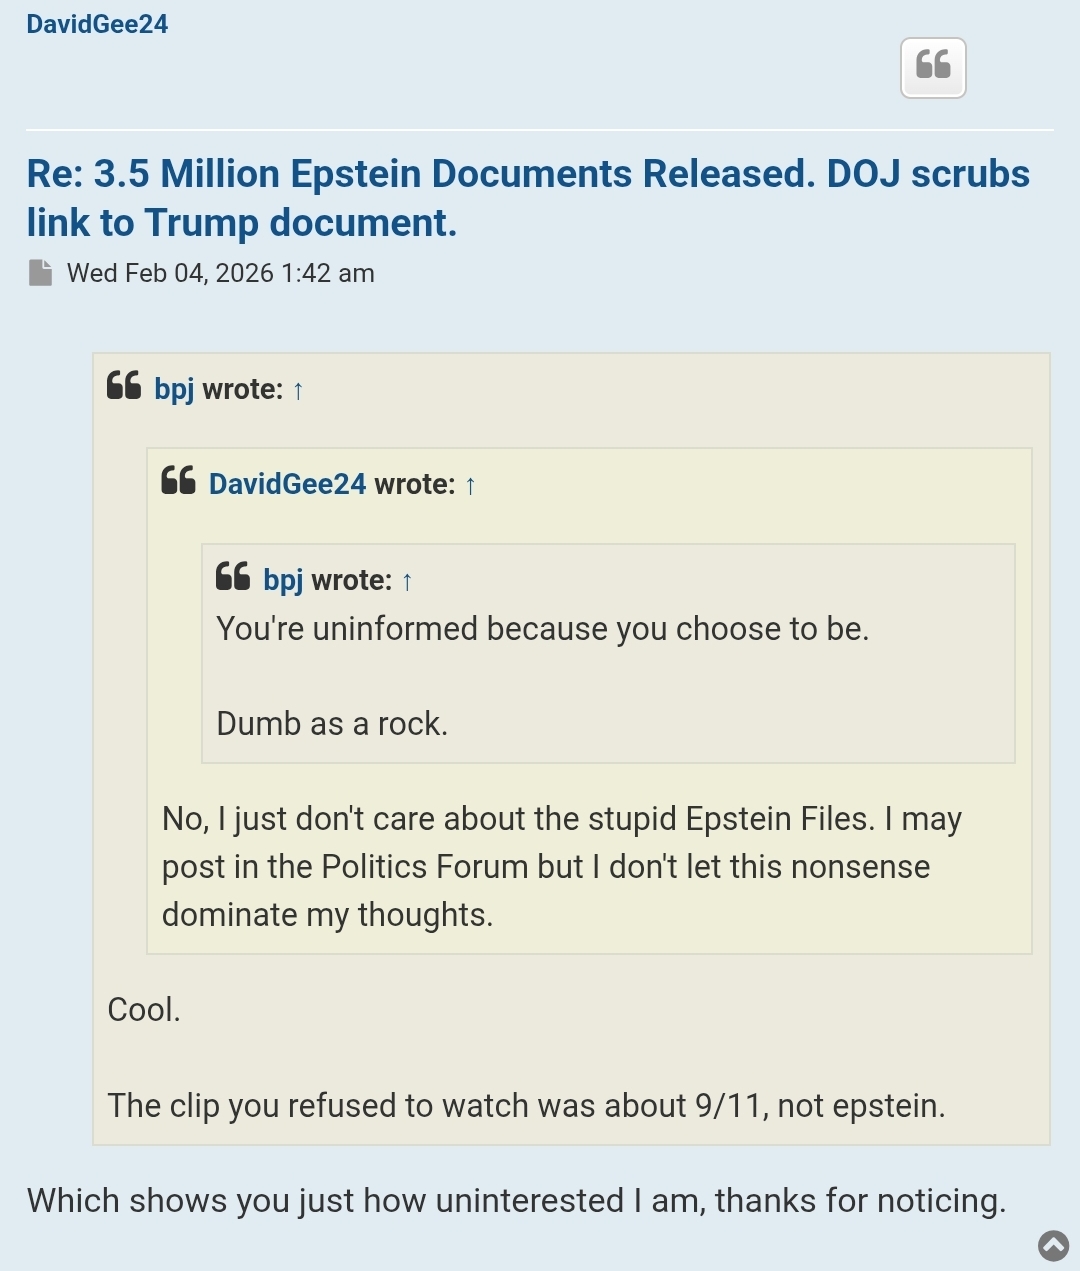Click the post document icon beside the date
This screenshot has width=1080, height=1271.
click(40, 273)
